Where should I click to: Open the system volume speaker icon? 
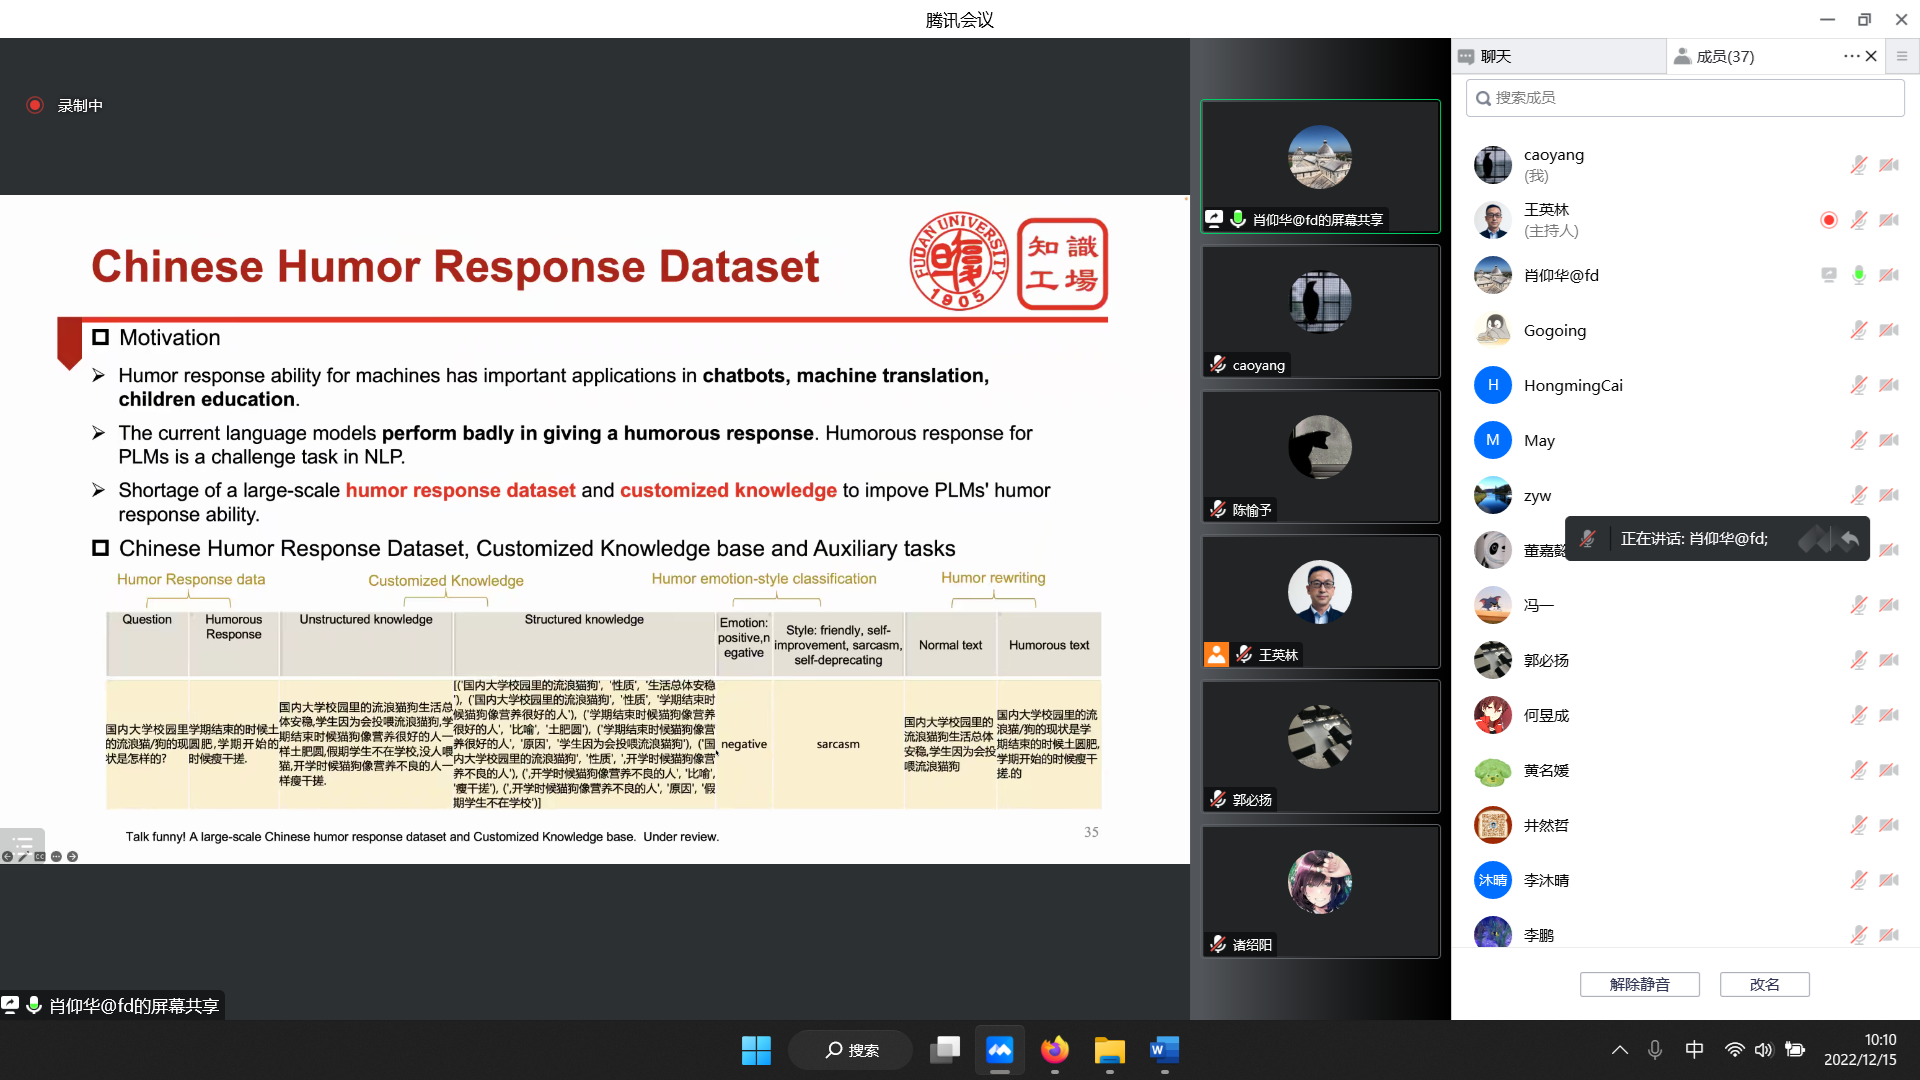(x=1763, y=1050)
